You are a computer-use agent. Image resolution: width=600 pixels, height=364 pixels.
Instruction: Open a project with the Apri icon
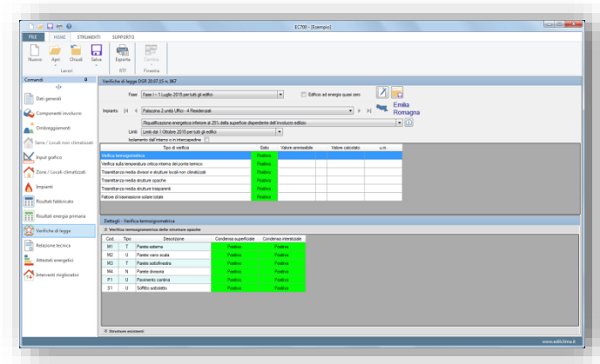click(55, 51)
